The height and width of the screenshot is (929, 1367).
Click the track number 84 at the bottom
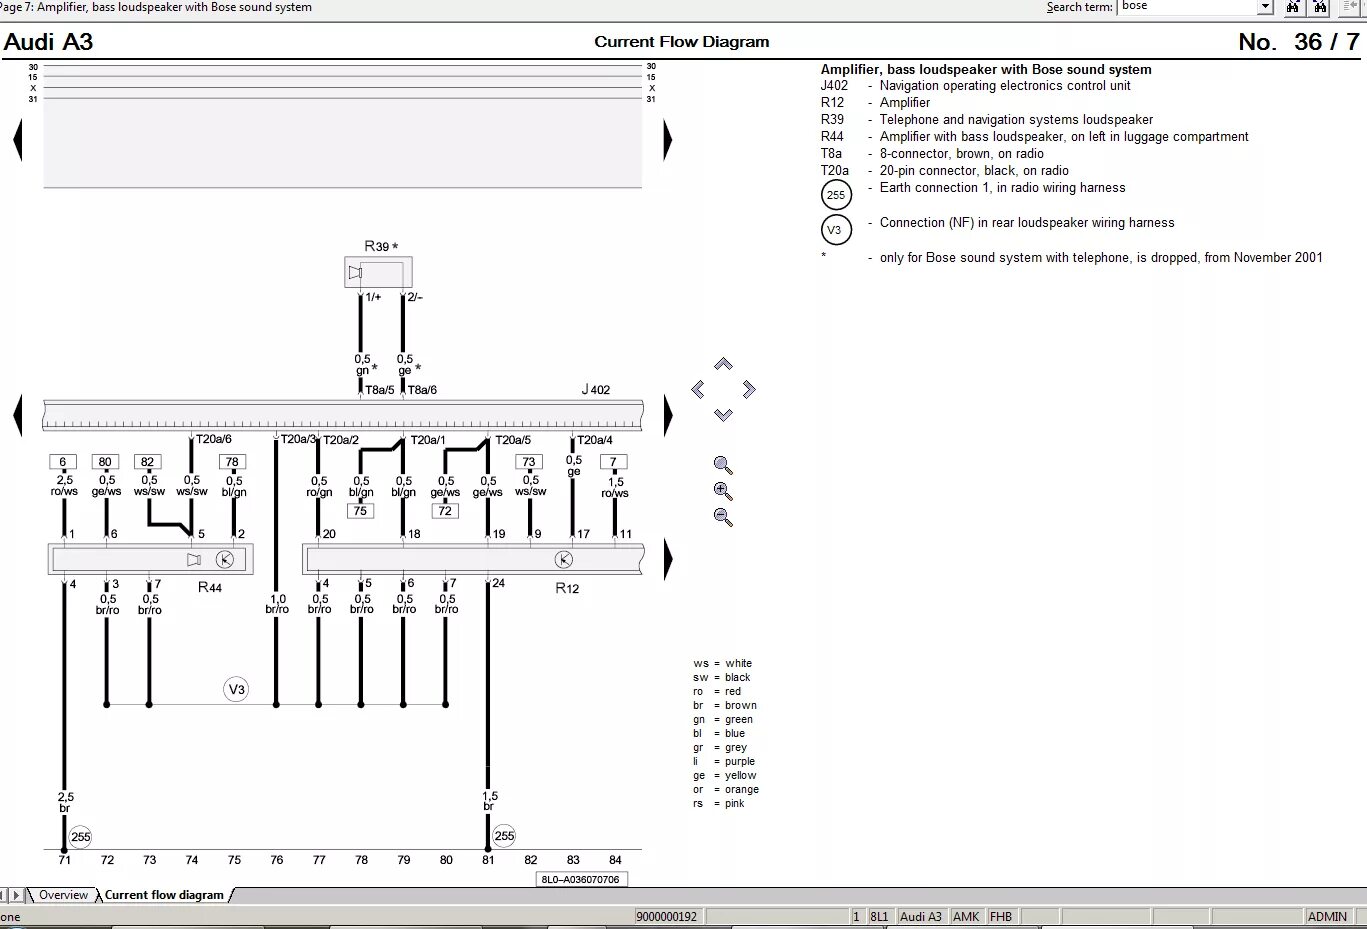615,860
